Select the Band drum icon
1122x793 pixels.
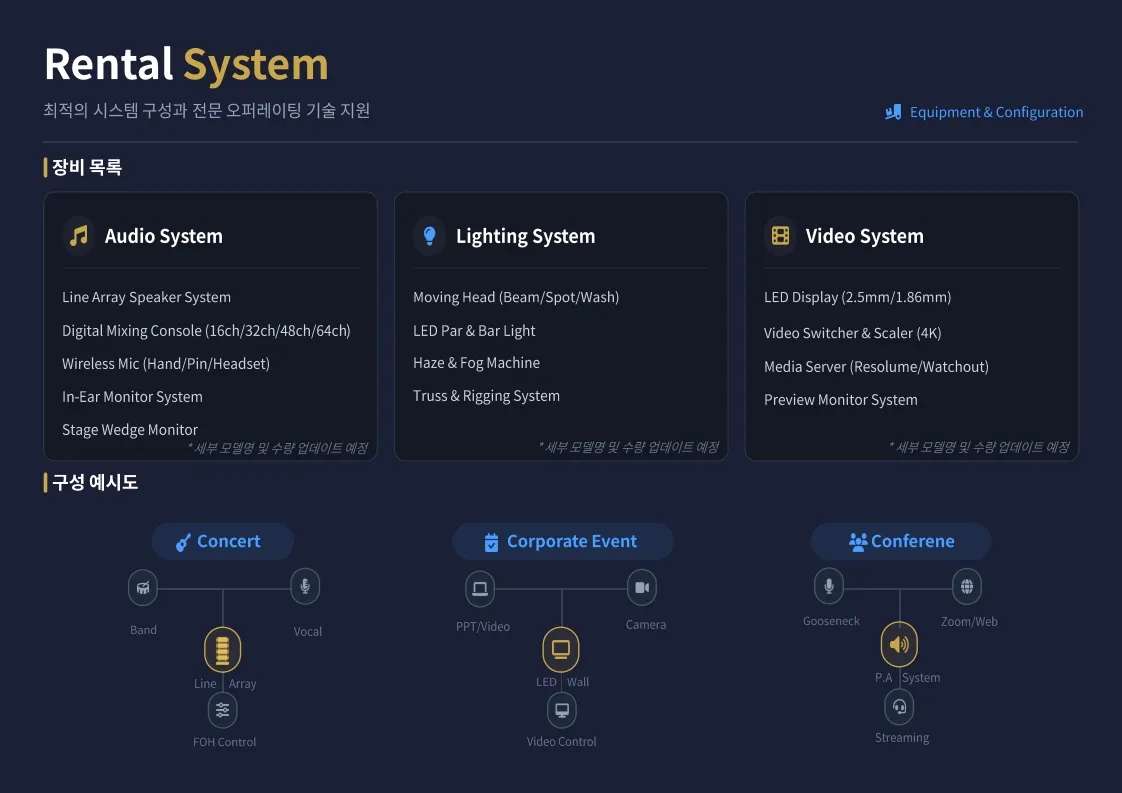[143, 588]
